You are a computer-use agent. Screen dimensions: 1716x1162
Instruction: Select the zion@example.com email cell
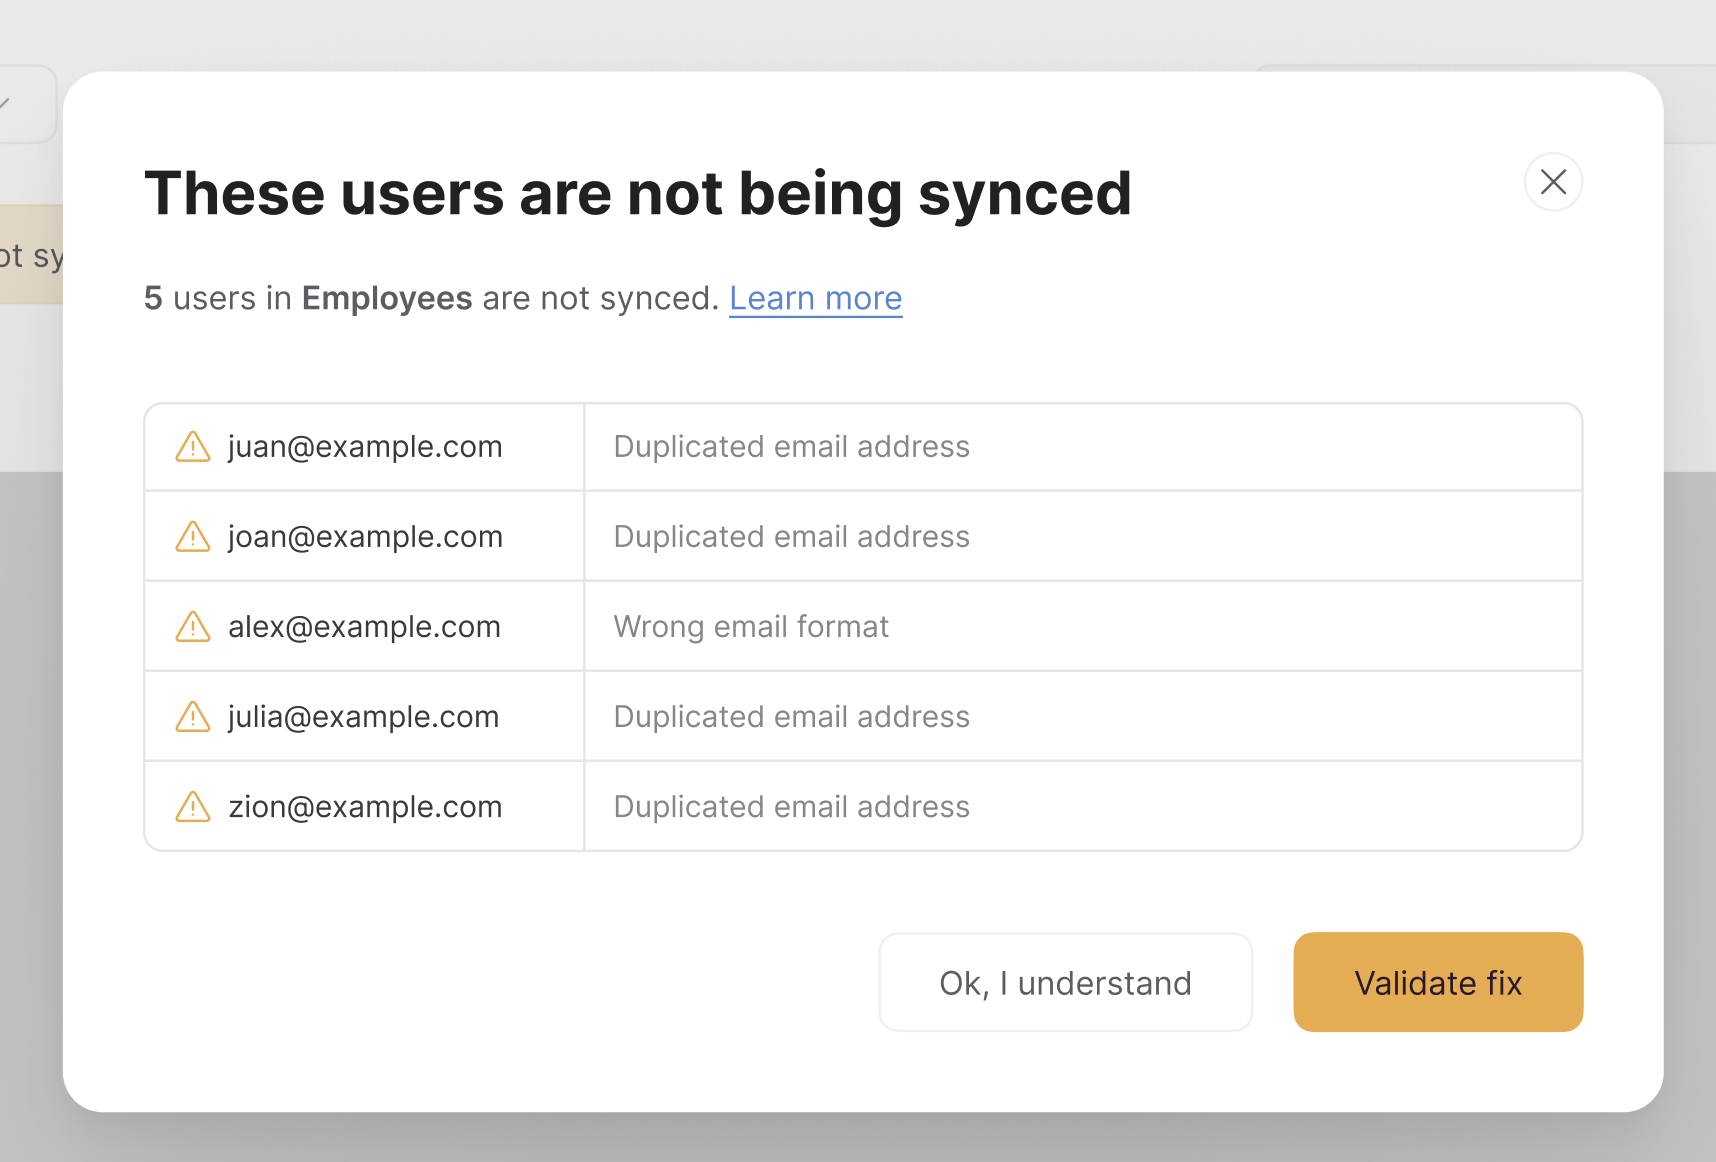click(365, 807)
